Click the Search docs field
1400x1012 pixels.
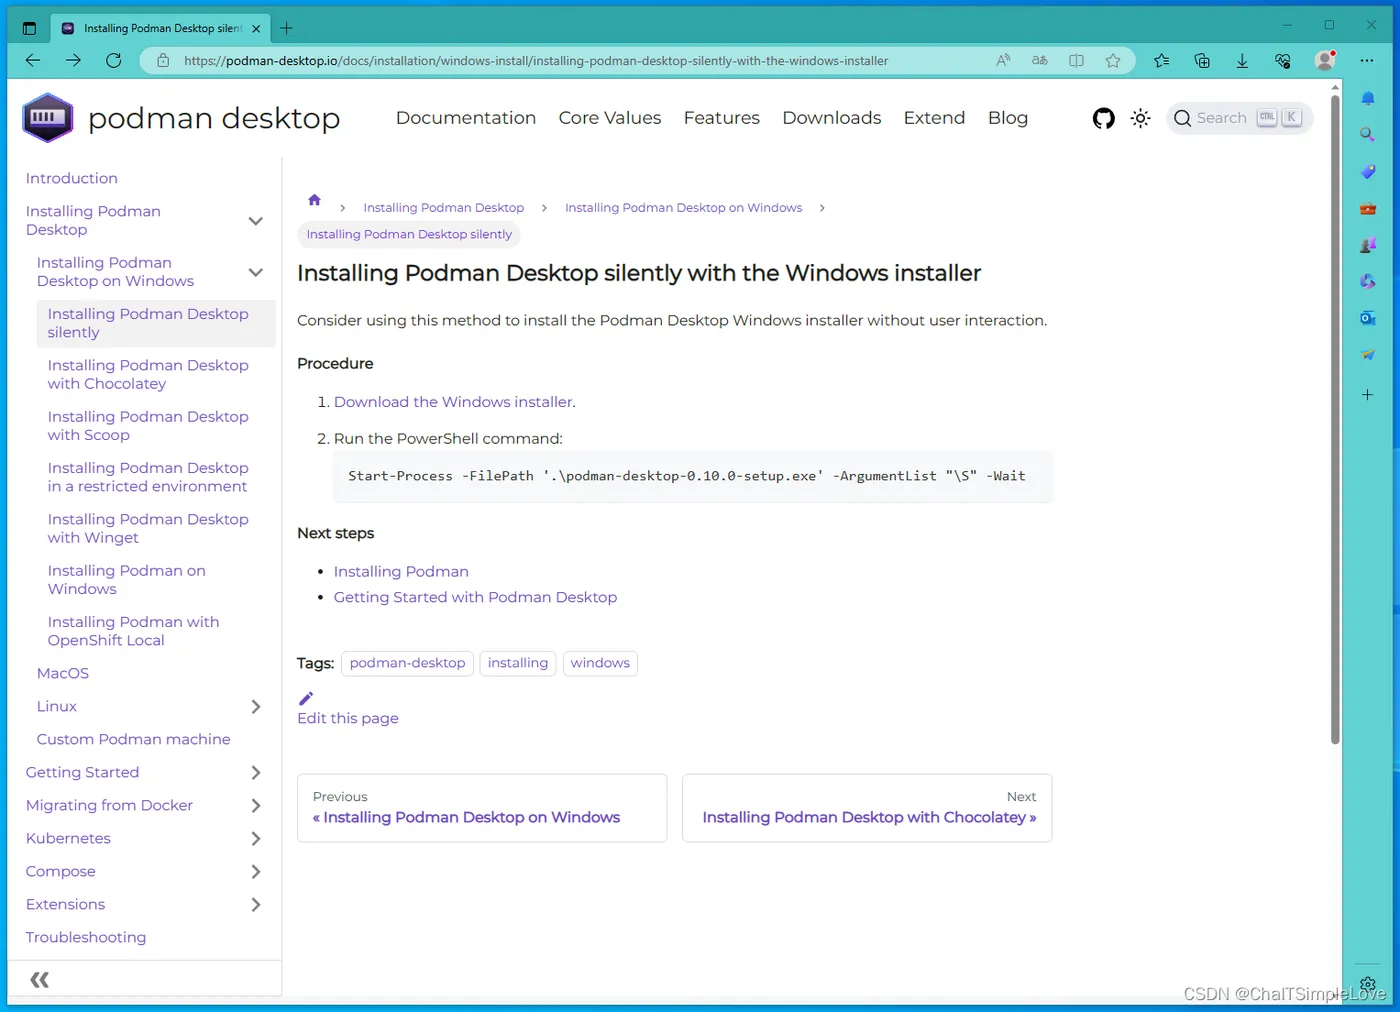coord(1239,118)
